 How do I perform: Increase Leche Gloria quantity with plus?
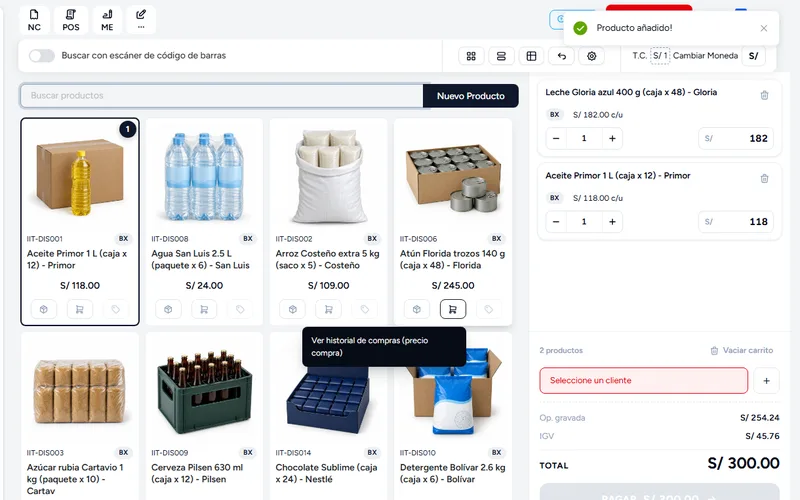(x=612, y=138)
